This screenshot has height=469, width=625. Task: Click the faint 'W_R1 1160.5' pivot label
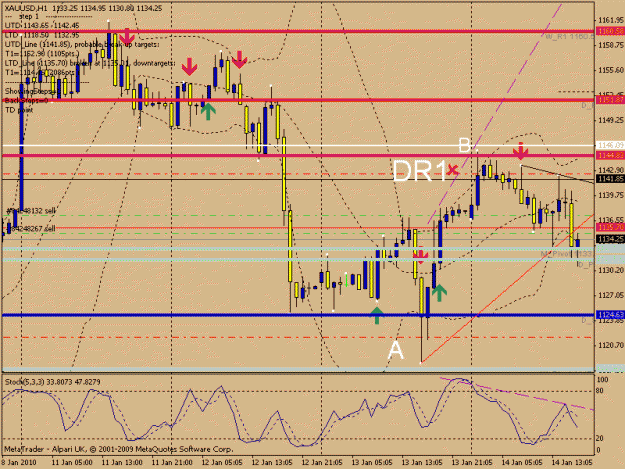570,37
